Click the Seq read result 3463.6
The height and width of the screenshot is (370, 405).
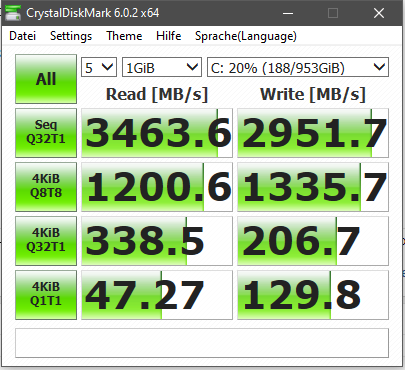pyautogui.click(x=157, y=133)
